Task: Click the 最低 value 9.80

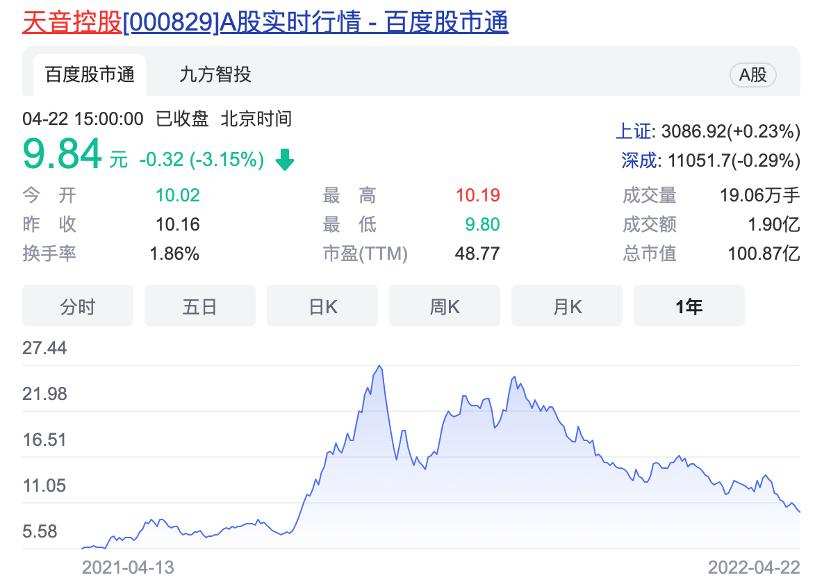Action: [482, 224]
